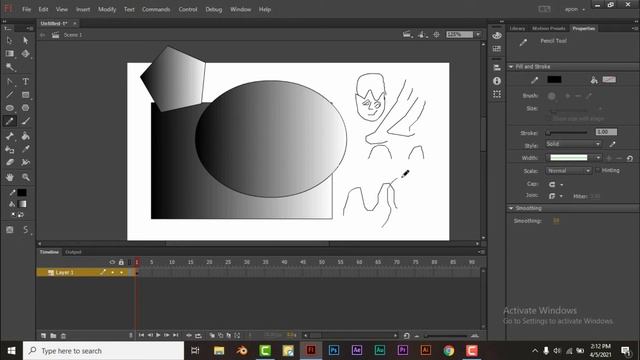The image size is (640, 360).
Task: Select the Subselection tool
Action: click(x=25, y=40)
